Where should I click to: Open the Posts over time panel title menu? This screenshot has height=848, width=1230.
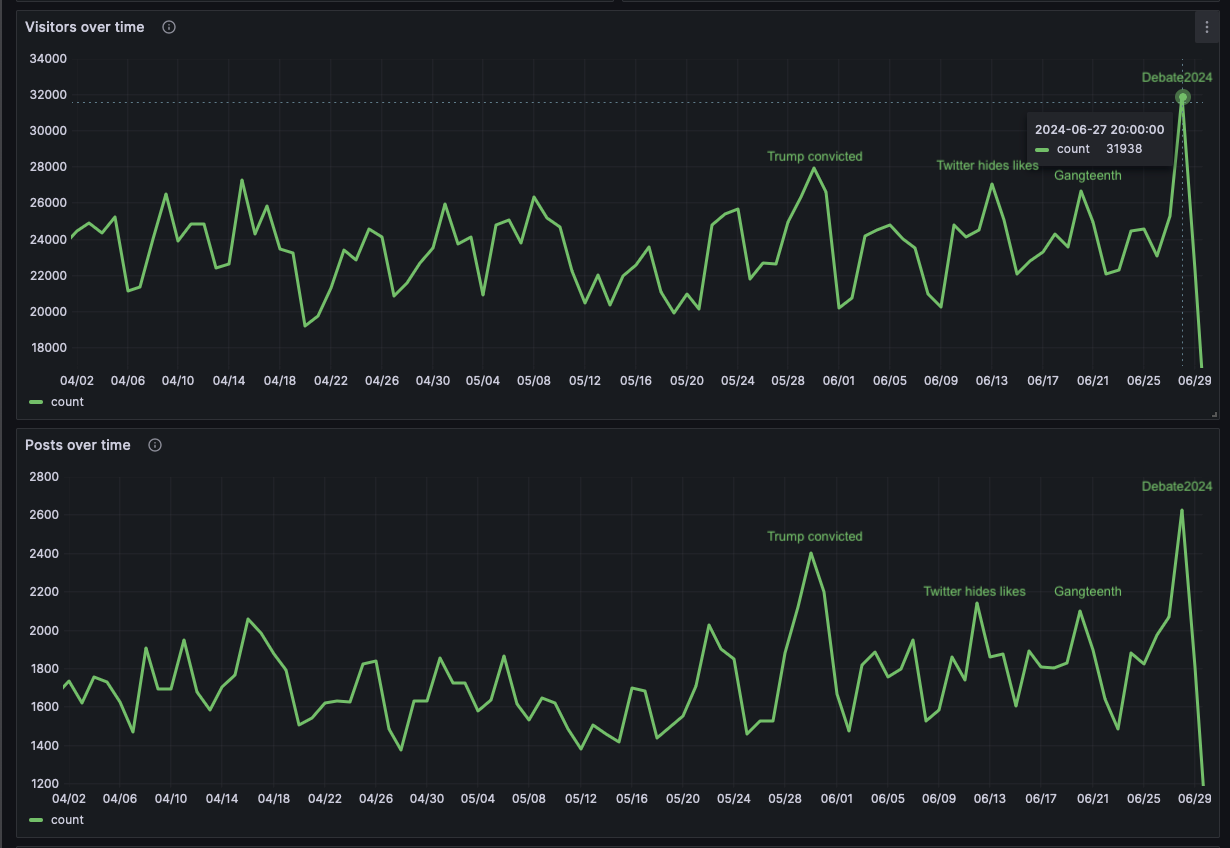pos(79,445)
